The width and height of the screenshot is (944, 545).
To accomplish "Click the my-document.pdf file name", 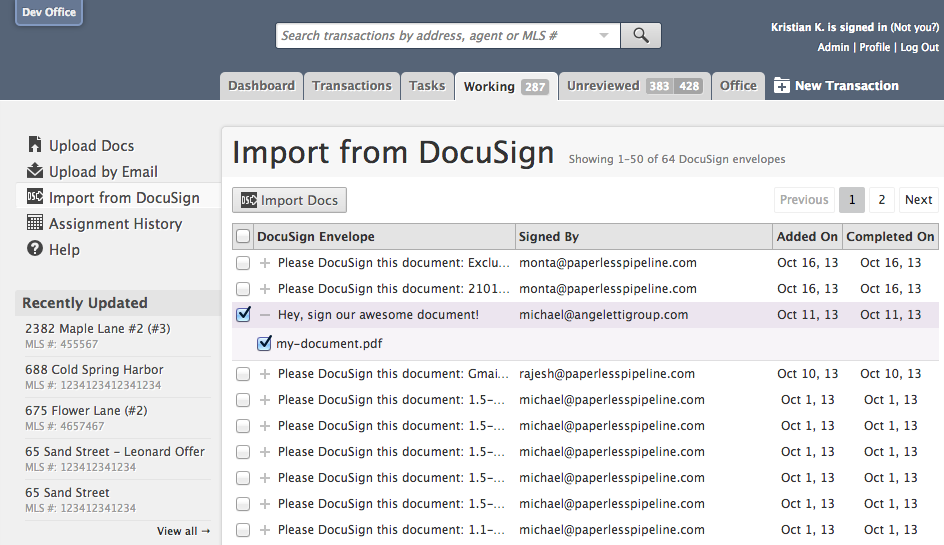I will click(x=329, y=344).
